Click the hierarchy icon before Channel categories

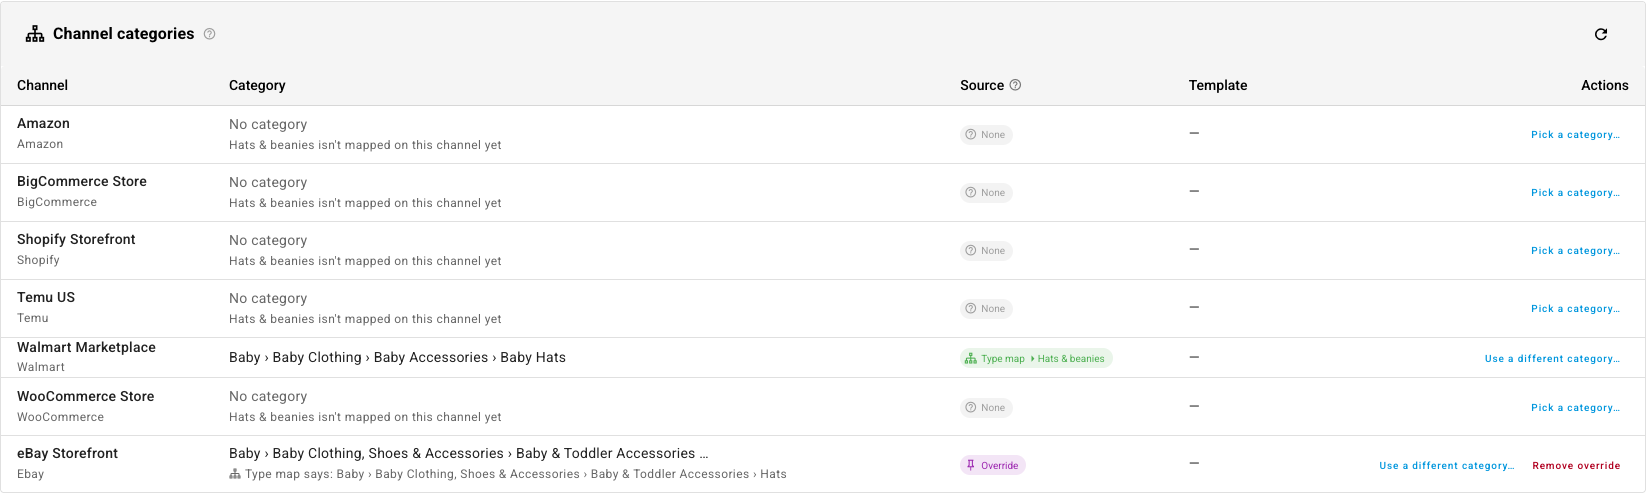click(x=35, y=34)
